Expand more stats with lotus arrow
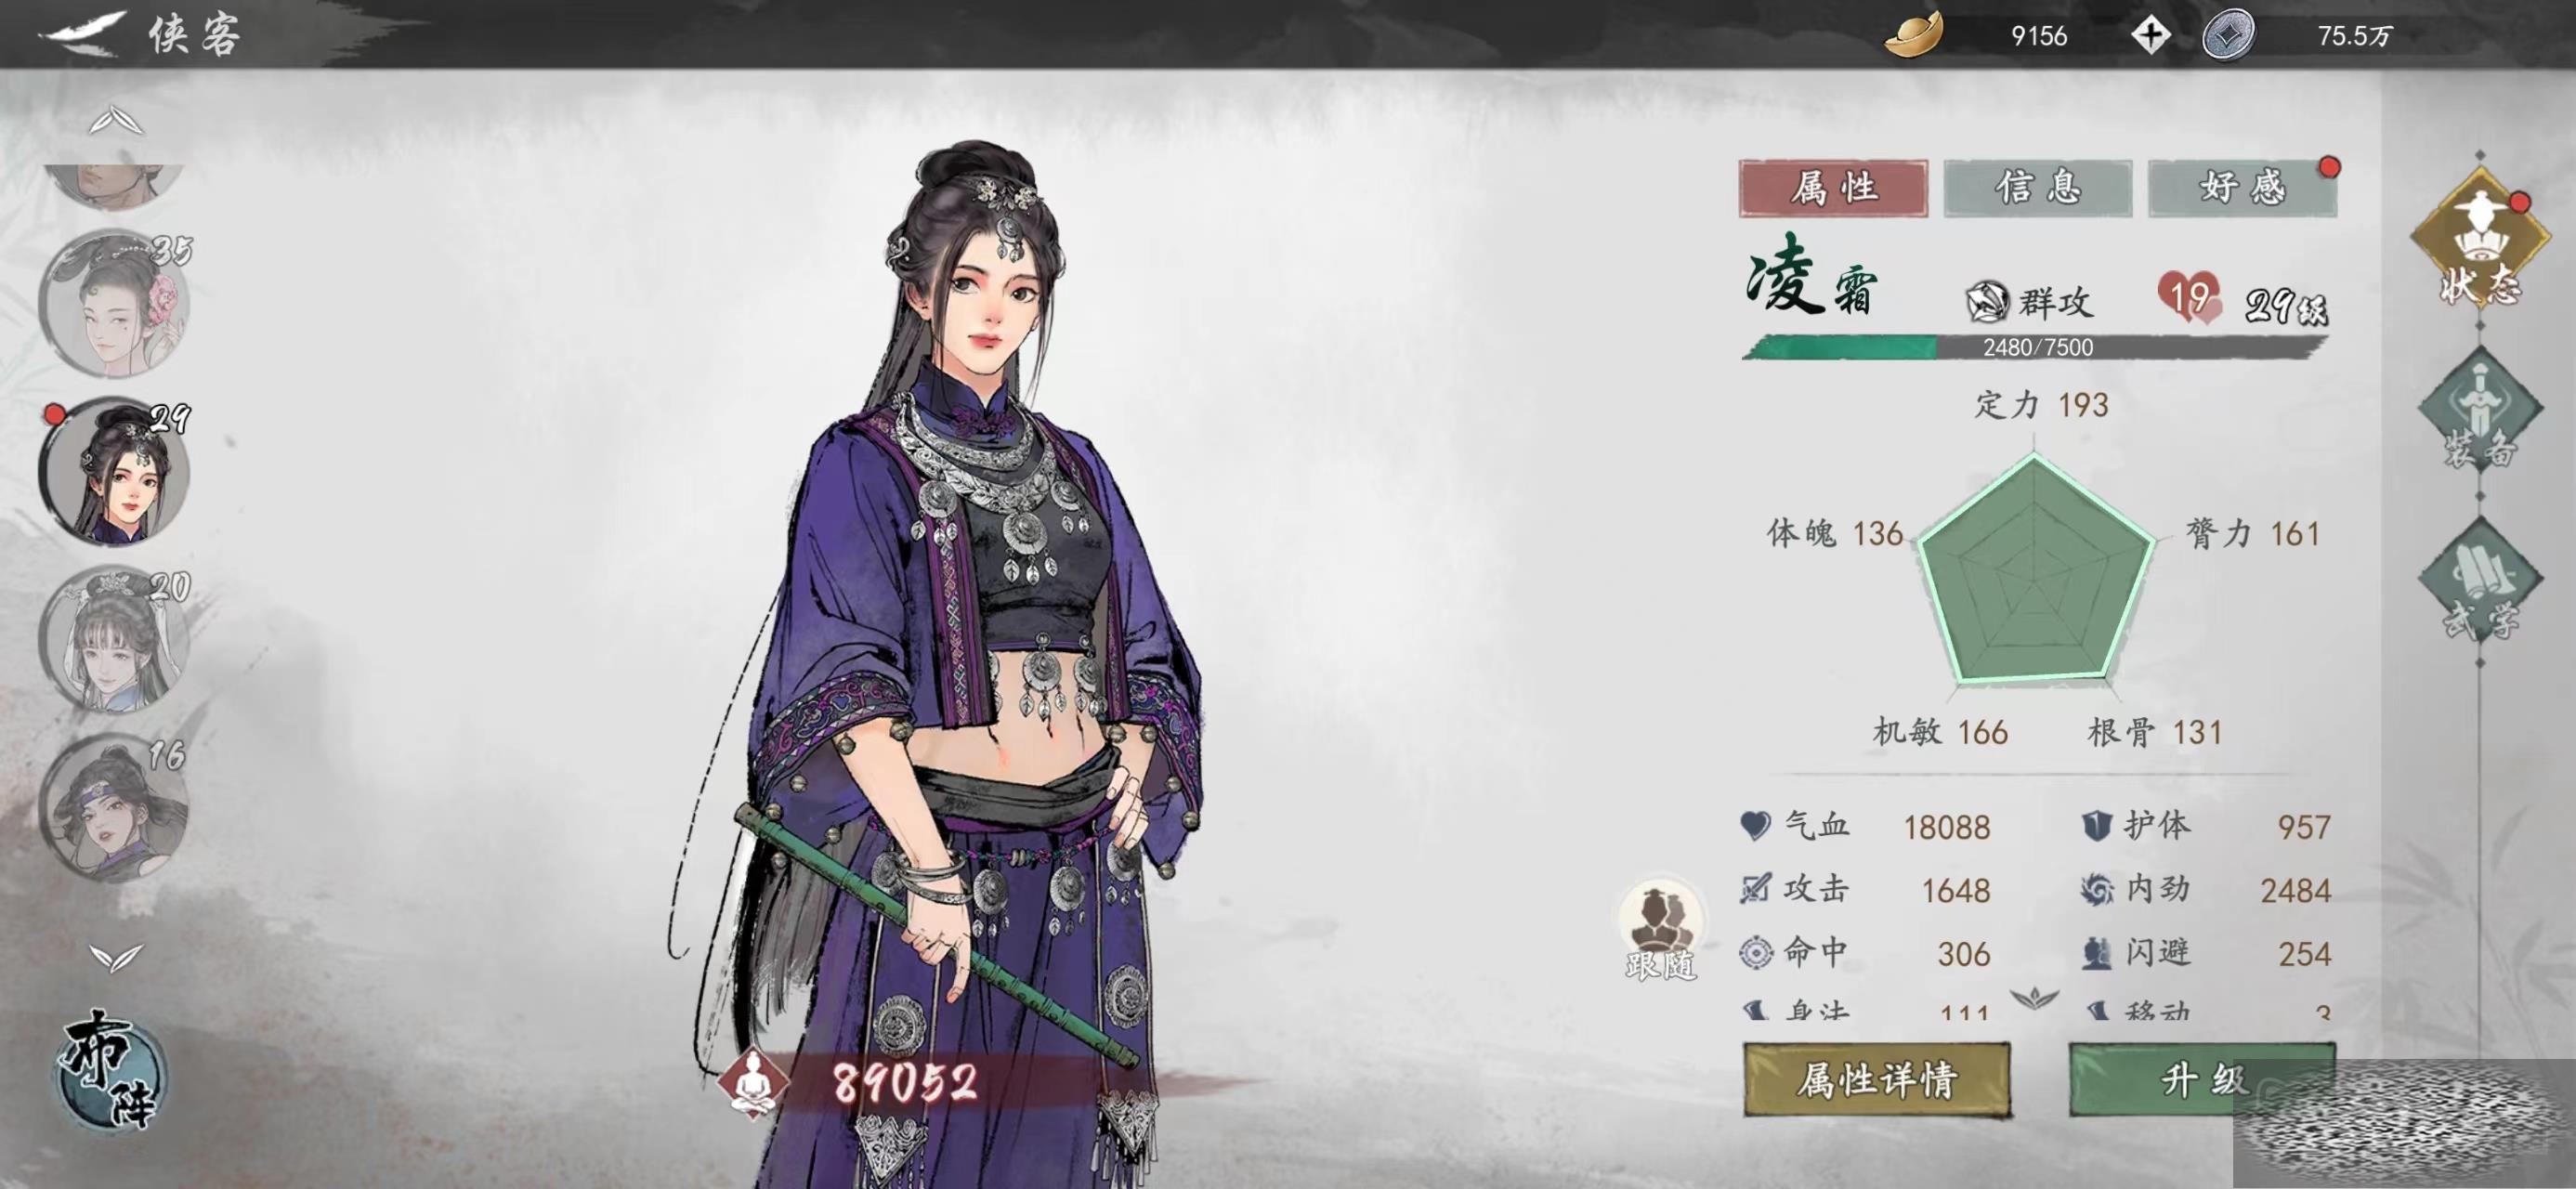Viewport: 2576px width, 1189px height. click(x=2036, y=996)
